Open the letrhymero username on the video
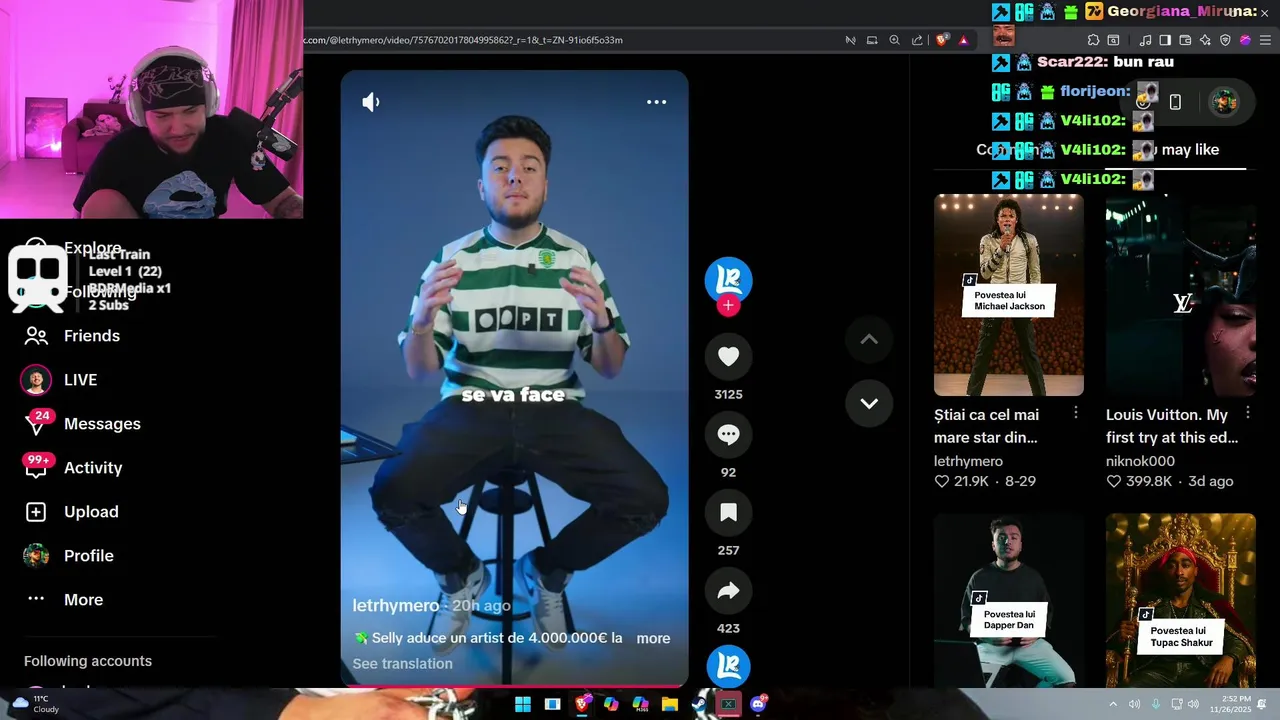 tap(395, 605)
